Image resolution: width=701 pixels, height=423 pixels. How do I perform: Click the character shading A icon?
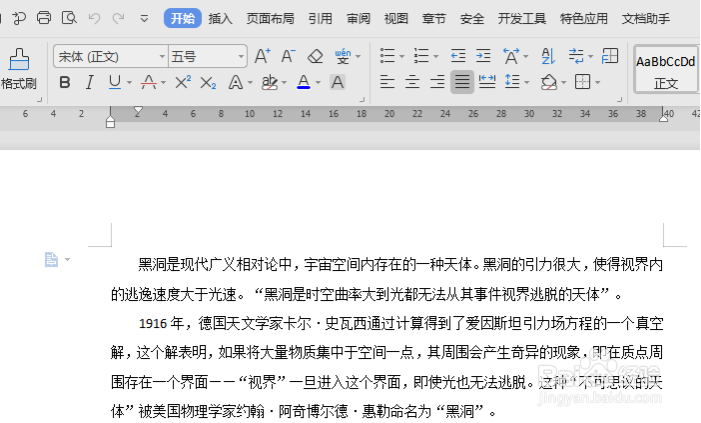pyautogui.click(x=338, y=82)
